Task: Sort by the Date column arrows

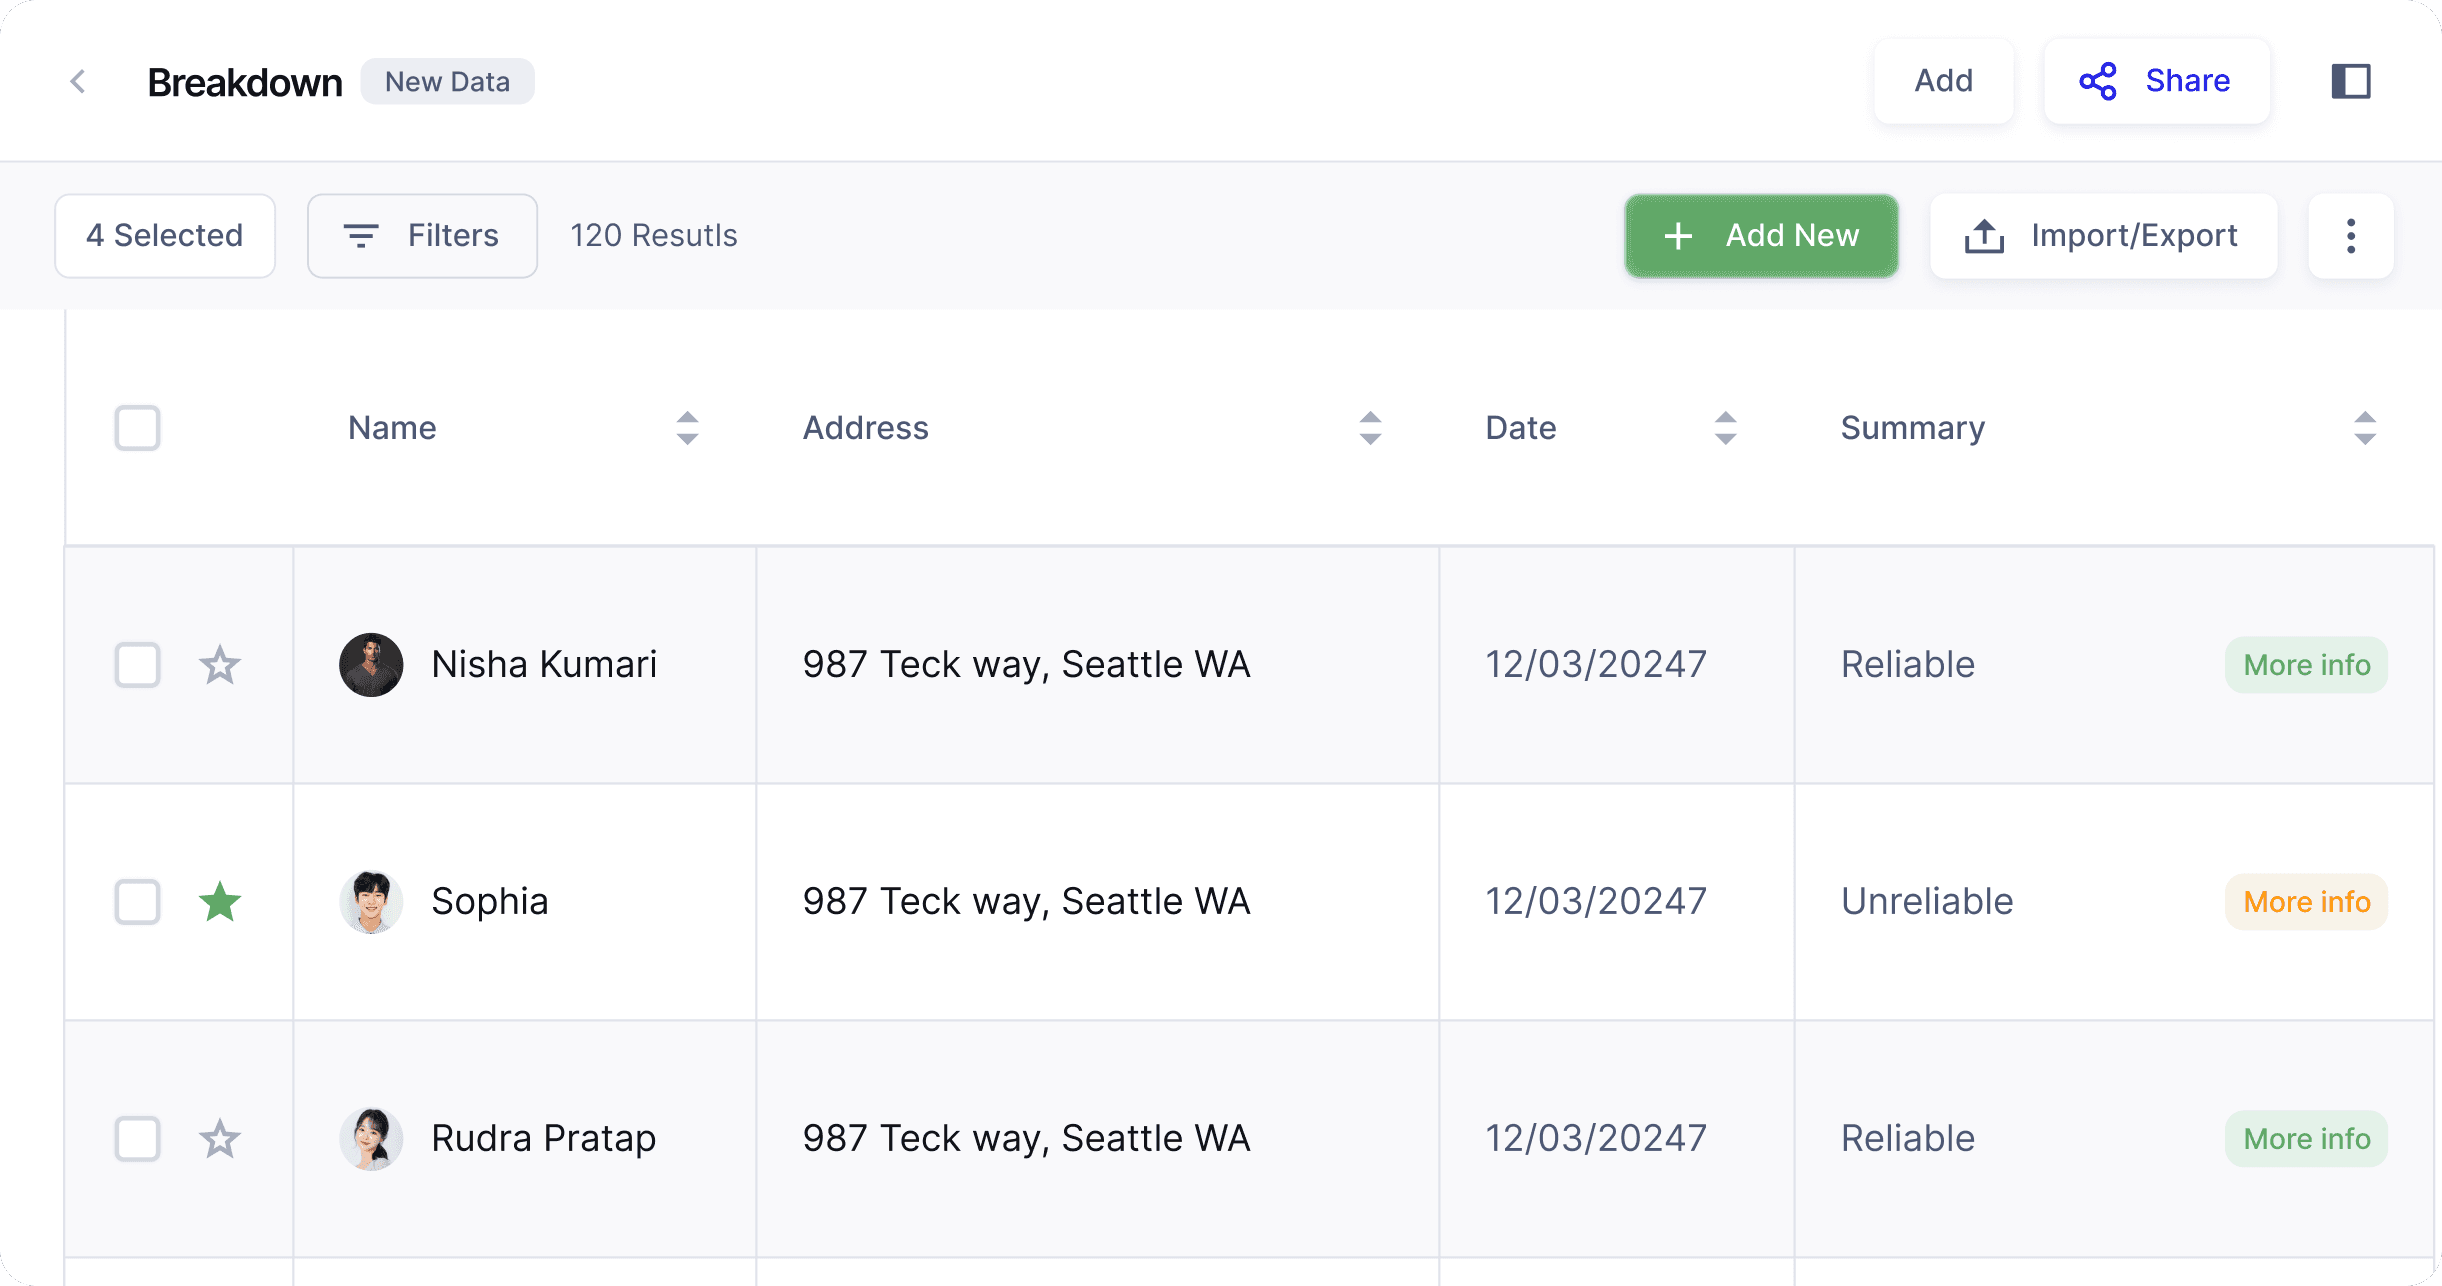Action: tap(1725, 428)
